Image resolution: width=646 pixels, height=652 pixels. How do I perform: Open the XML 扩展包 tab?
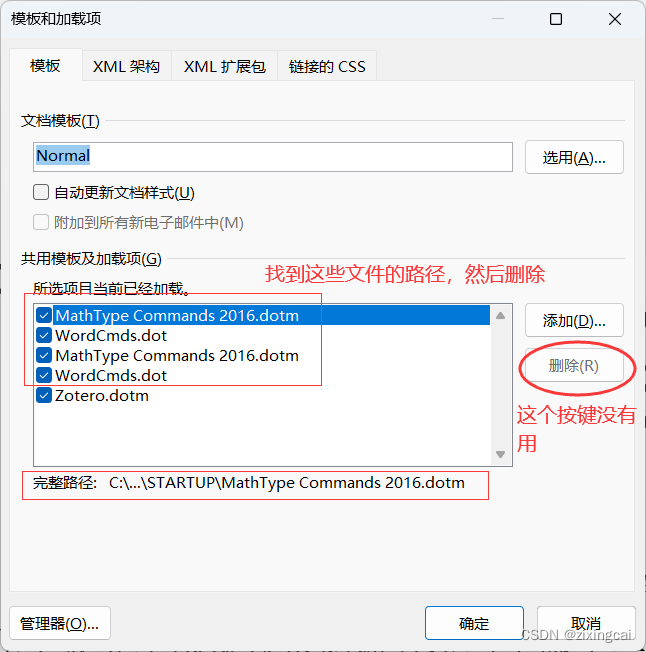[x=224, y=66]
